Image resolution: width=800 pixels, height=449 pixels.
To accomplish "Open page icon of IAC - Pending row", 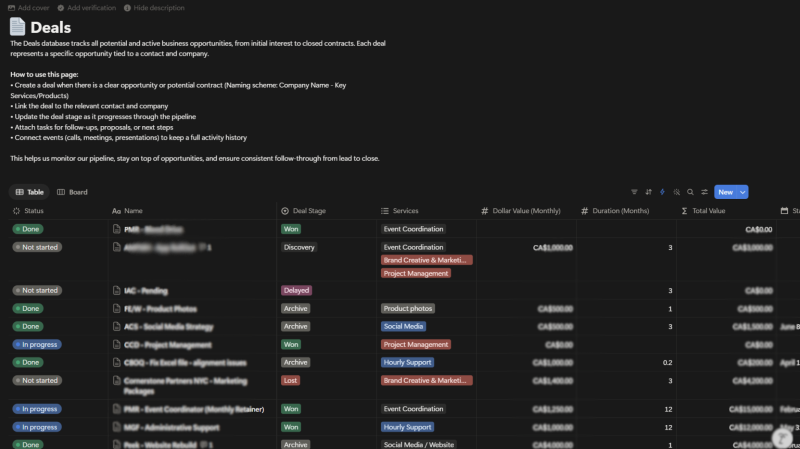I will tap(117, 290).
